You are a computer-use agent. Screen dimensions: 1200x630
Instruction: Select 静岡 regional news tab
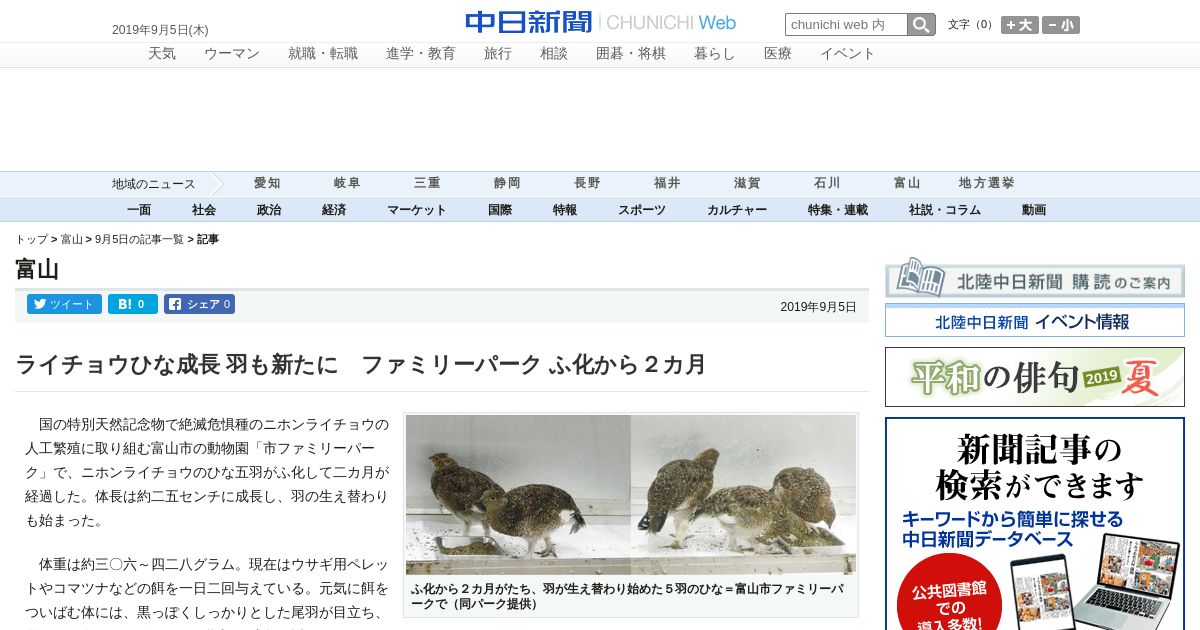[x=507, y=183]
